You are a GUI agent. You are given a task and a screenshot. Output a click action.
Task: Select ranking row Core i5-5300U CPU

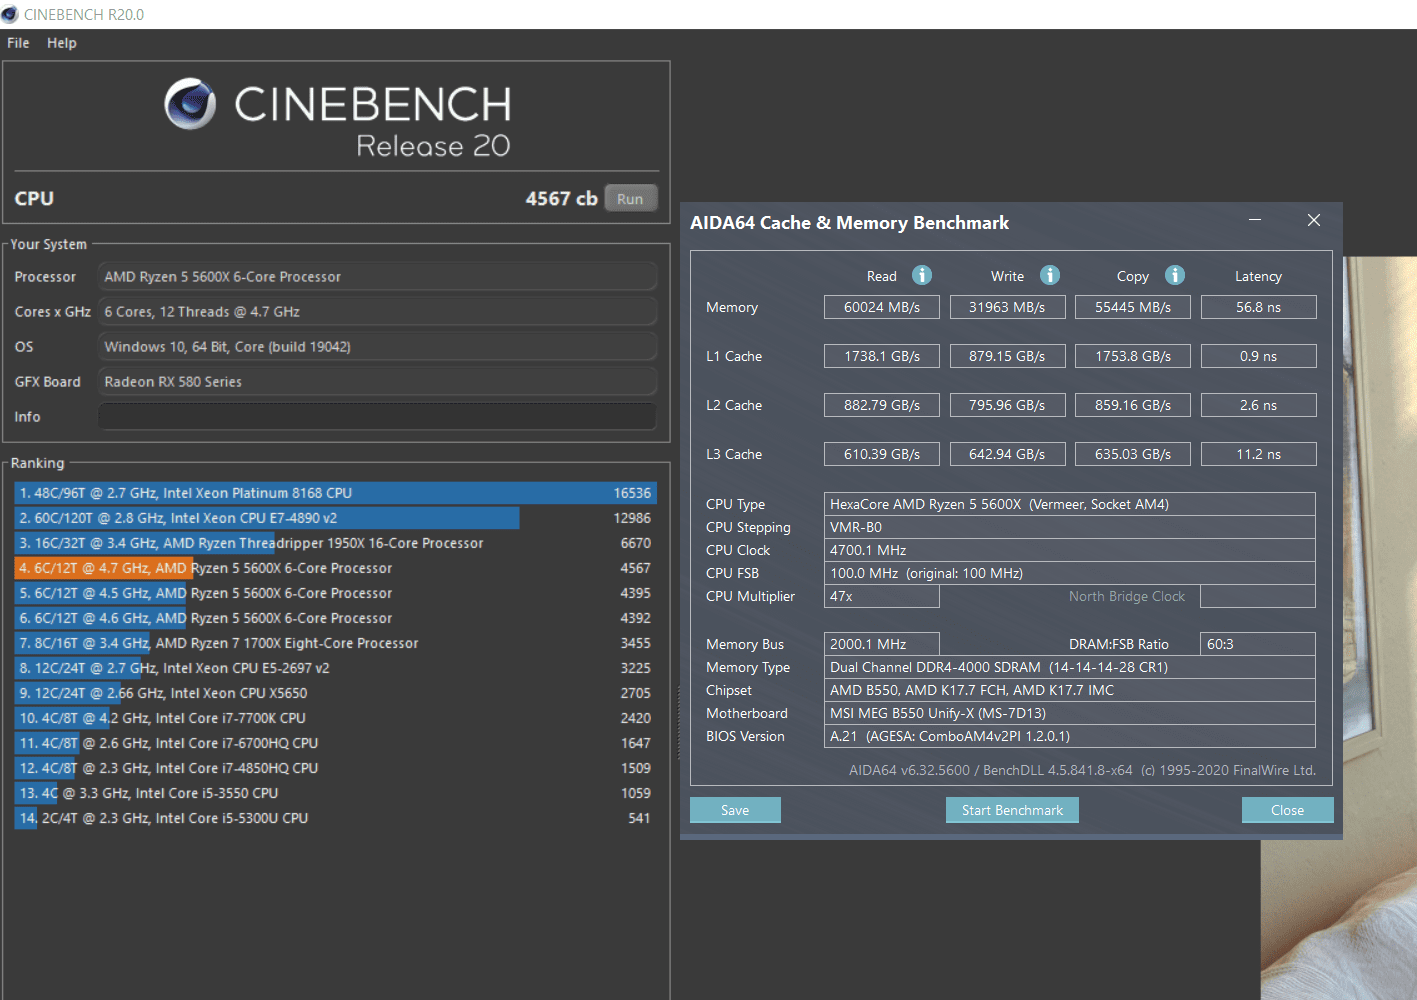click(x=335, y=818)
